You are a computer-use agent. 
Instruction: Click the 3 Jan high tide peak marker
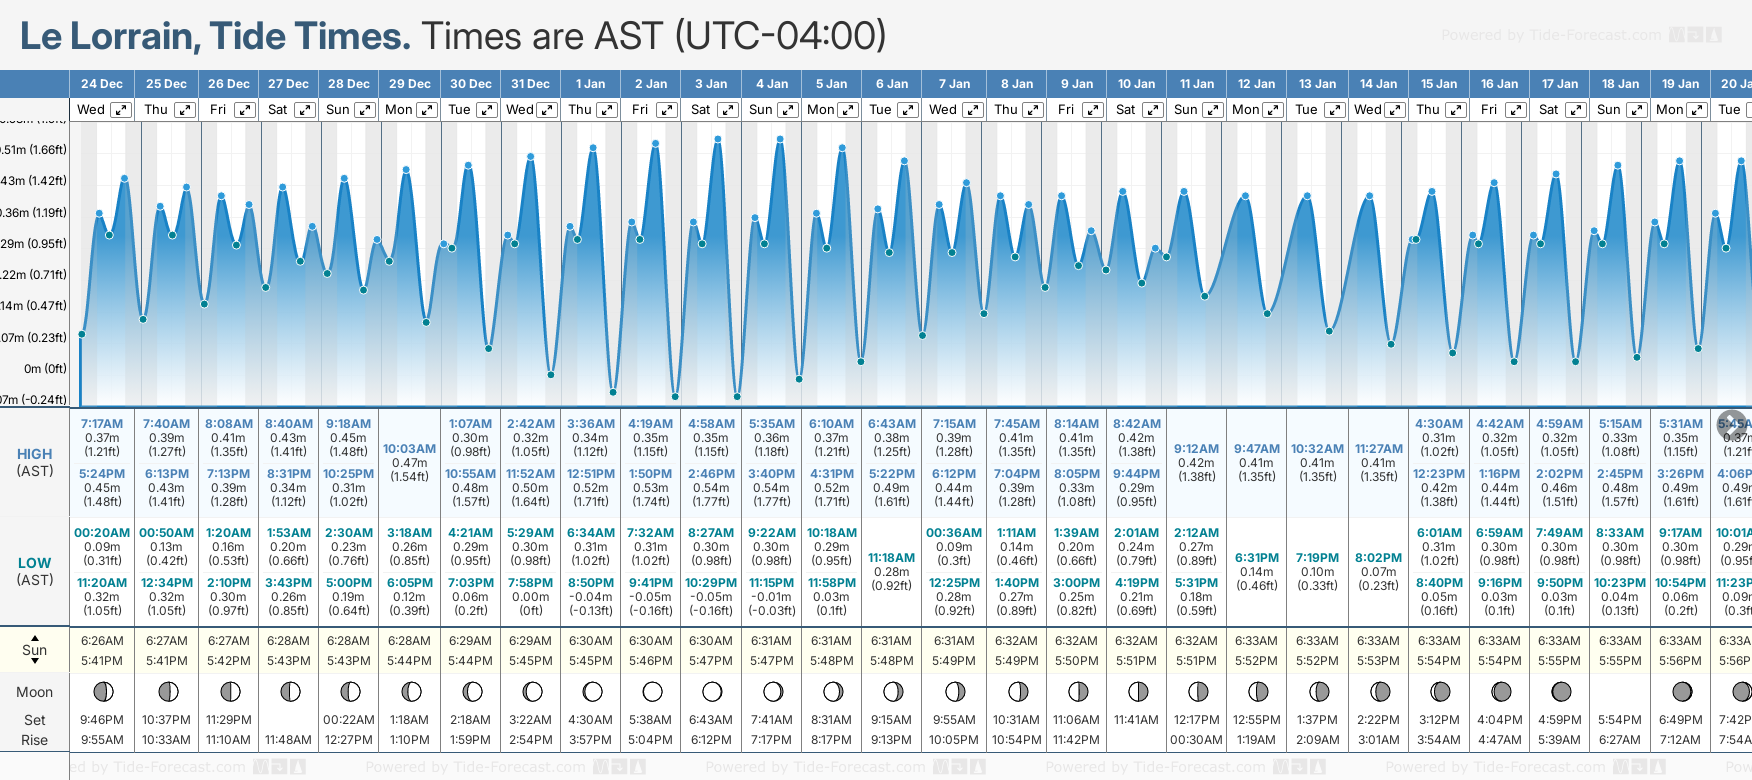click(718, 139)
